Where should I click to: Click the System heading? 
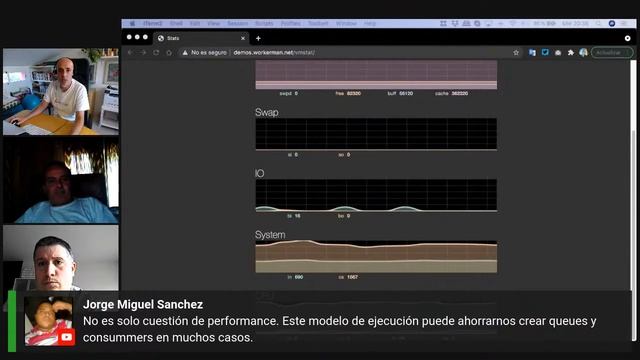[x=270, y=235]
